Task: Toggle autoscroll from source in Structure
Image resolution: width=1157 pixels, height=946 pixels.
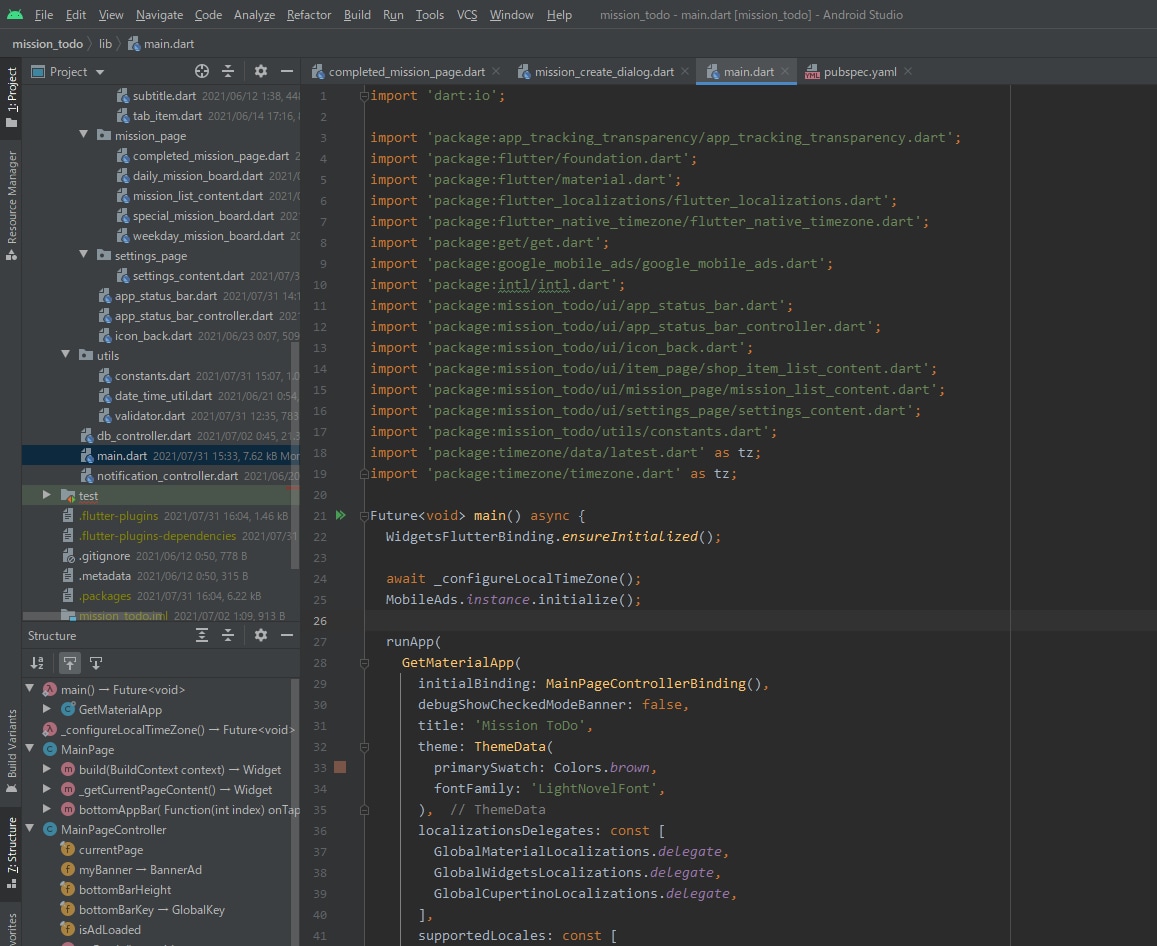Action: click(x=96, y=663)
